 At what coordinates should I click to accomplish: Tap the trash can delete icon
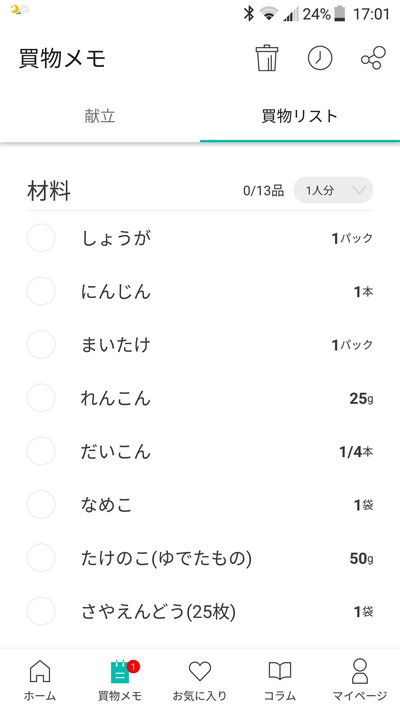(267, 58)
